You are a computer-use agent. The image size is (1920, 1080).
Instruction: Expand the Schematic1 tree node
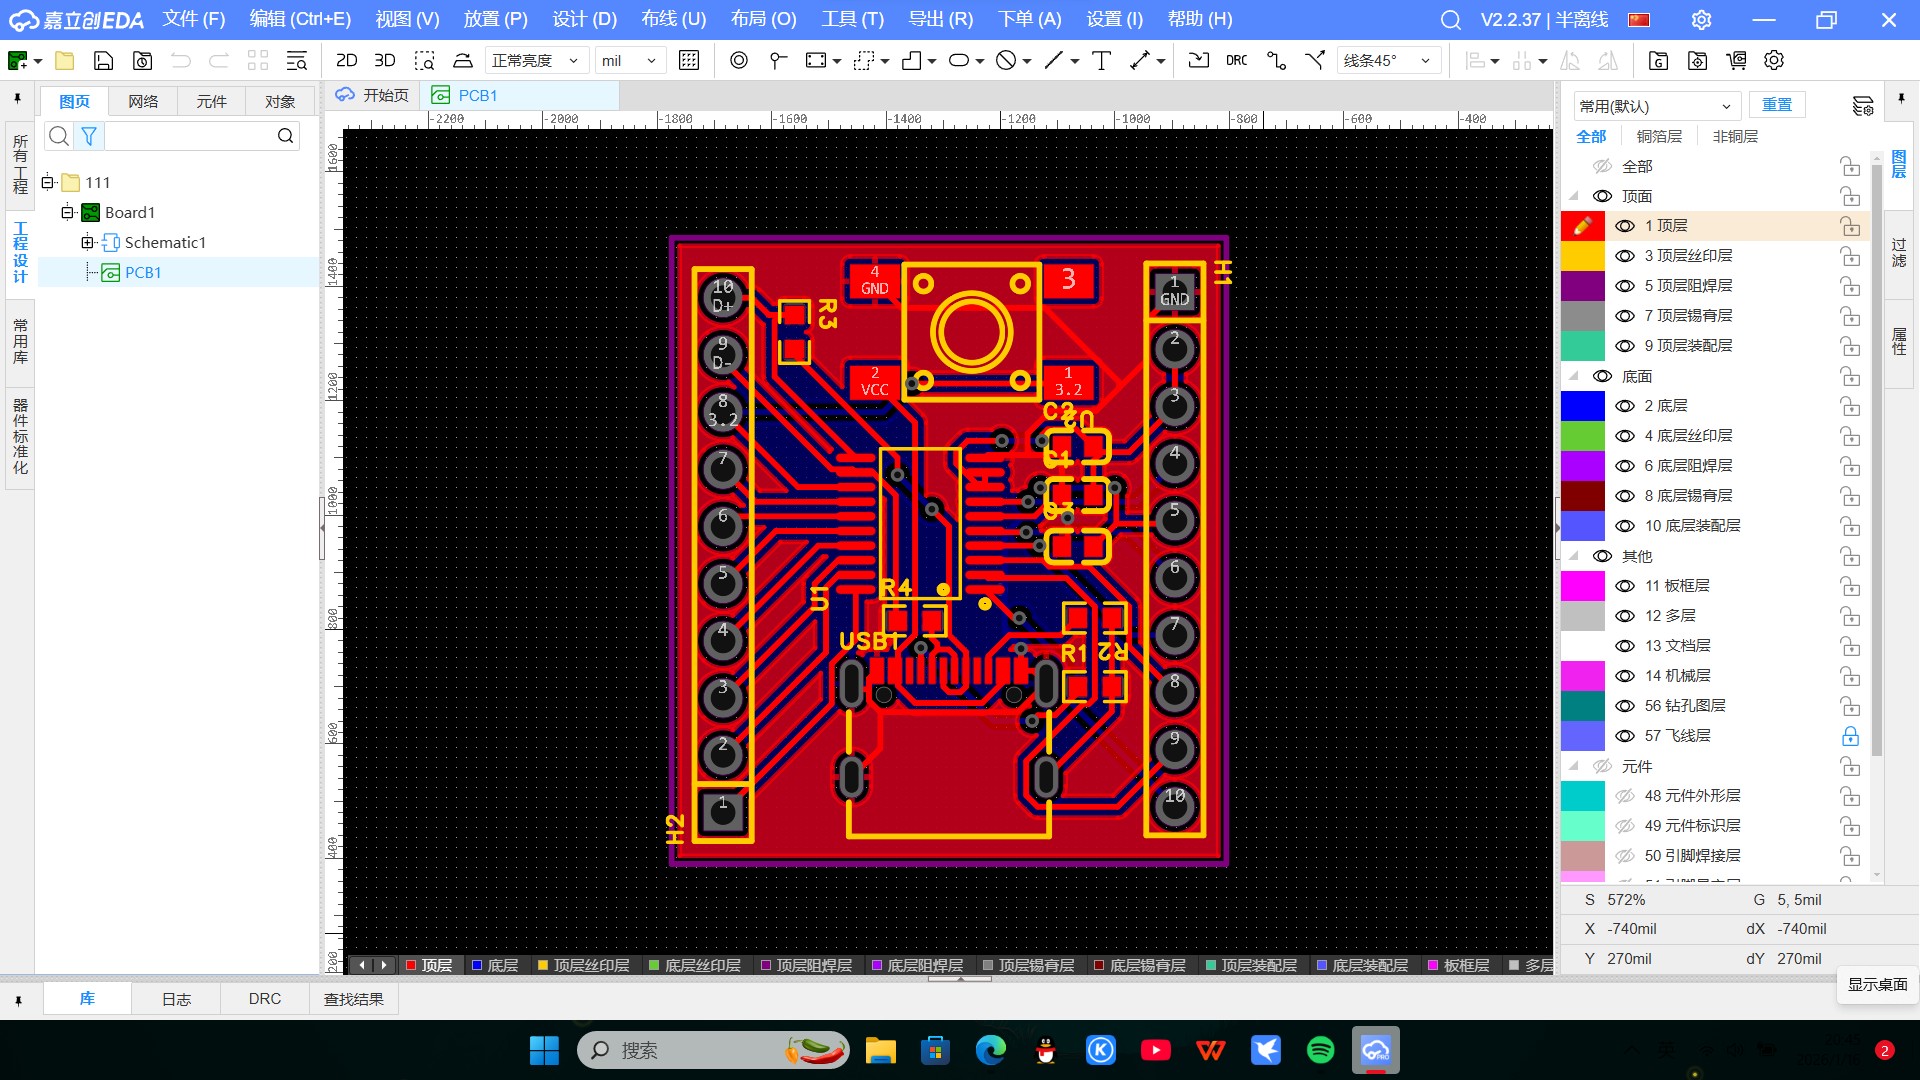tap(87, 242)
